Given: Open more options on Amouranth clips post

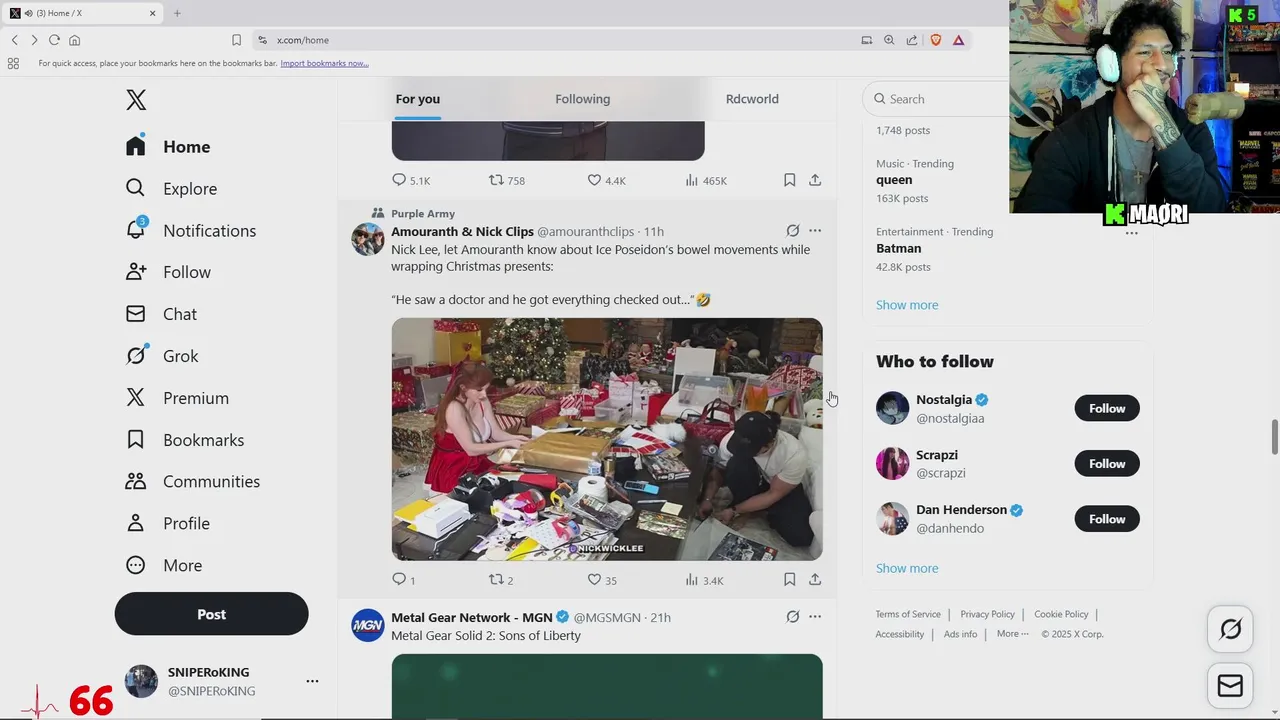Looking at the screenshot, I should click(x=815, y=231).
